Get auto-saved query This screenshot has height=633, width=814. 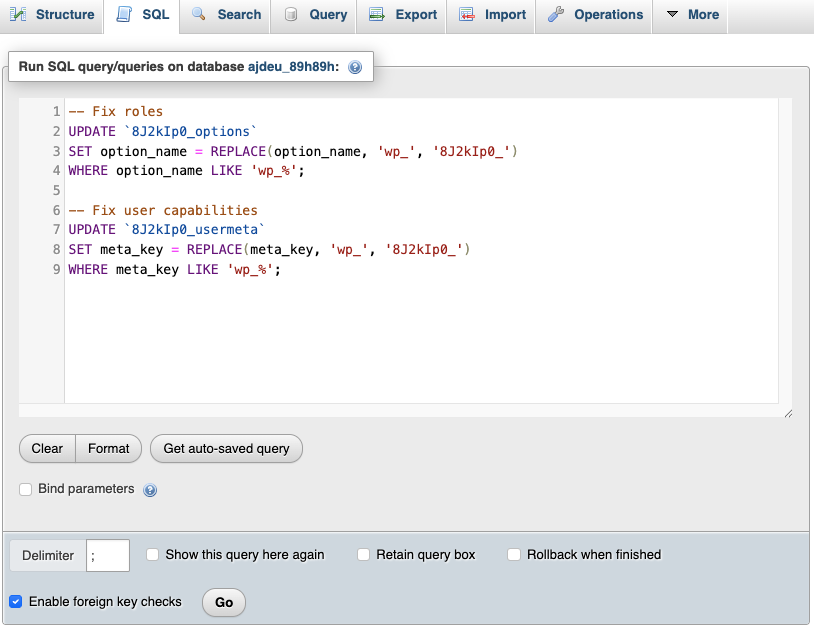[x=226, y=449]
